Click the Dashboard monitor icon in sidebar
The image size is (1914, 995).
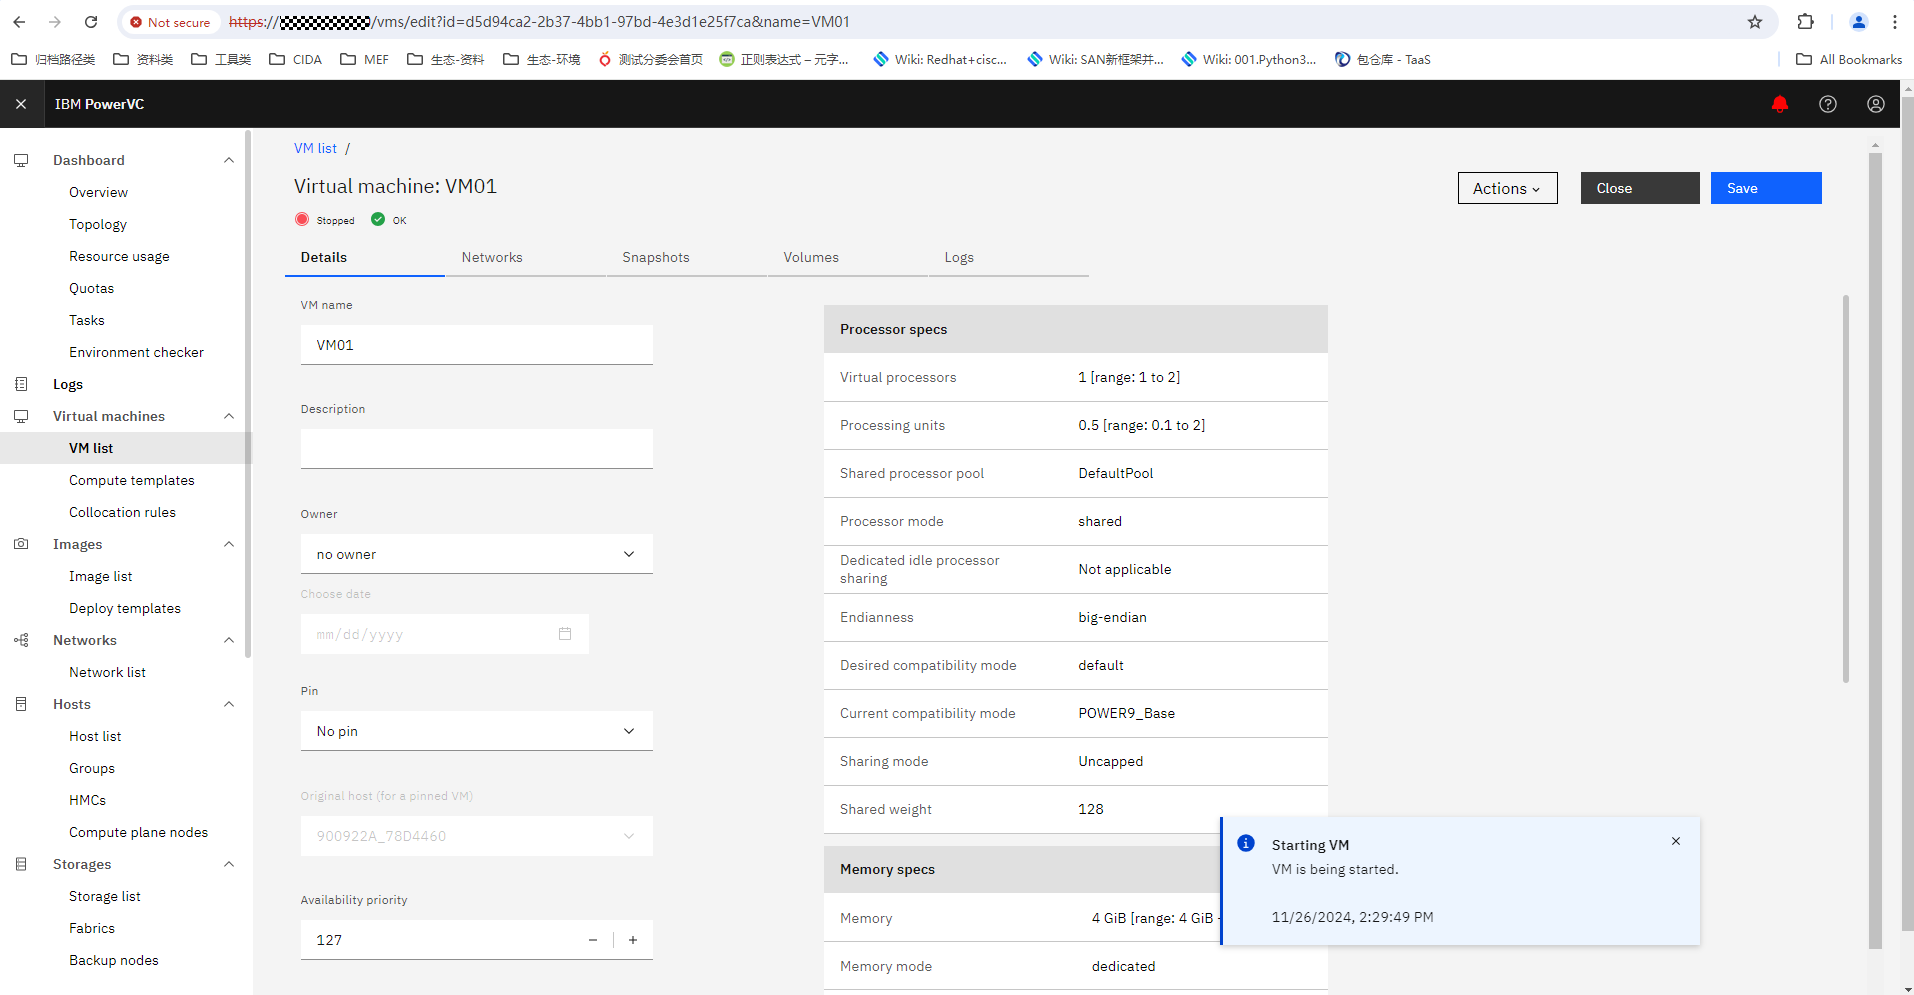click(x=21, y=160)
